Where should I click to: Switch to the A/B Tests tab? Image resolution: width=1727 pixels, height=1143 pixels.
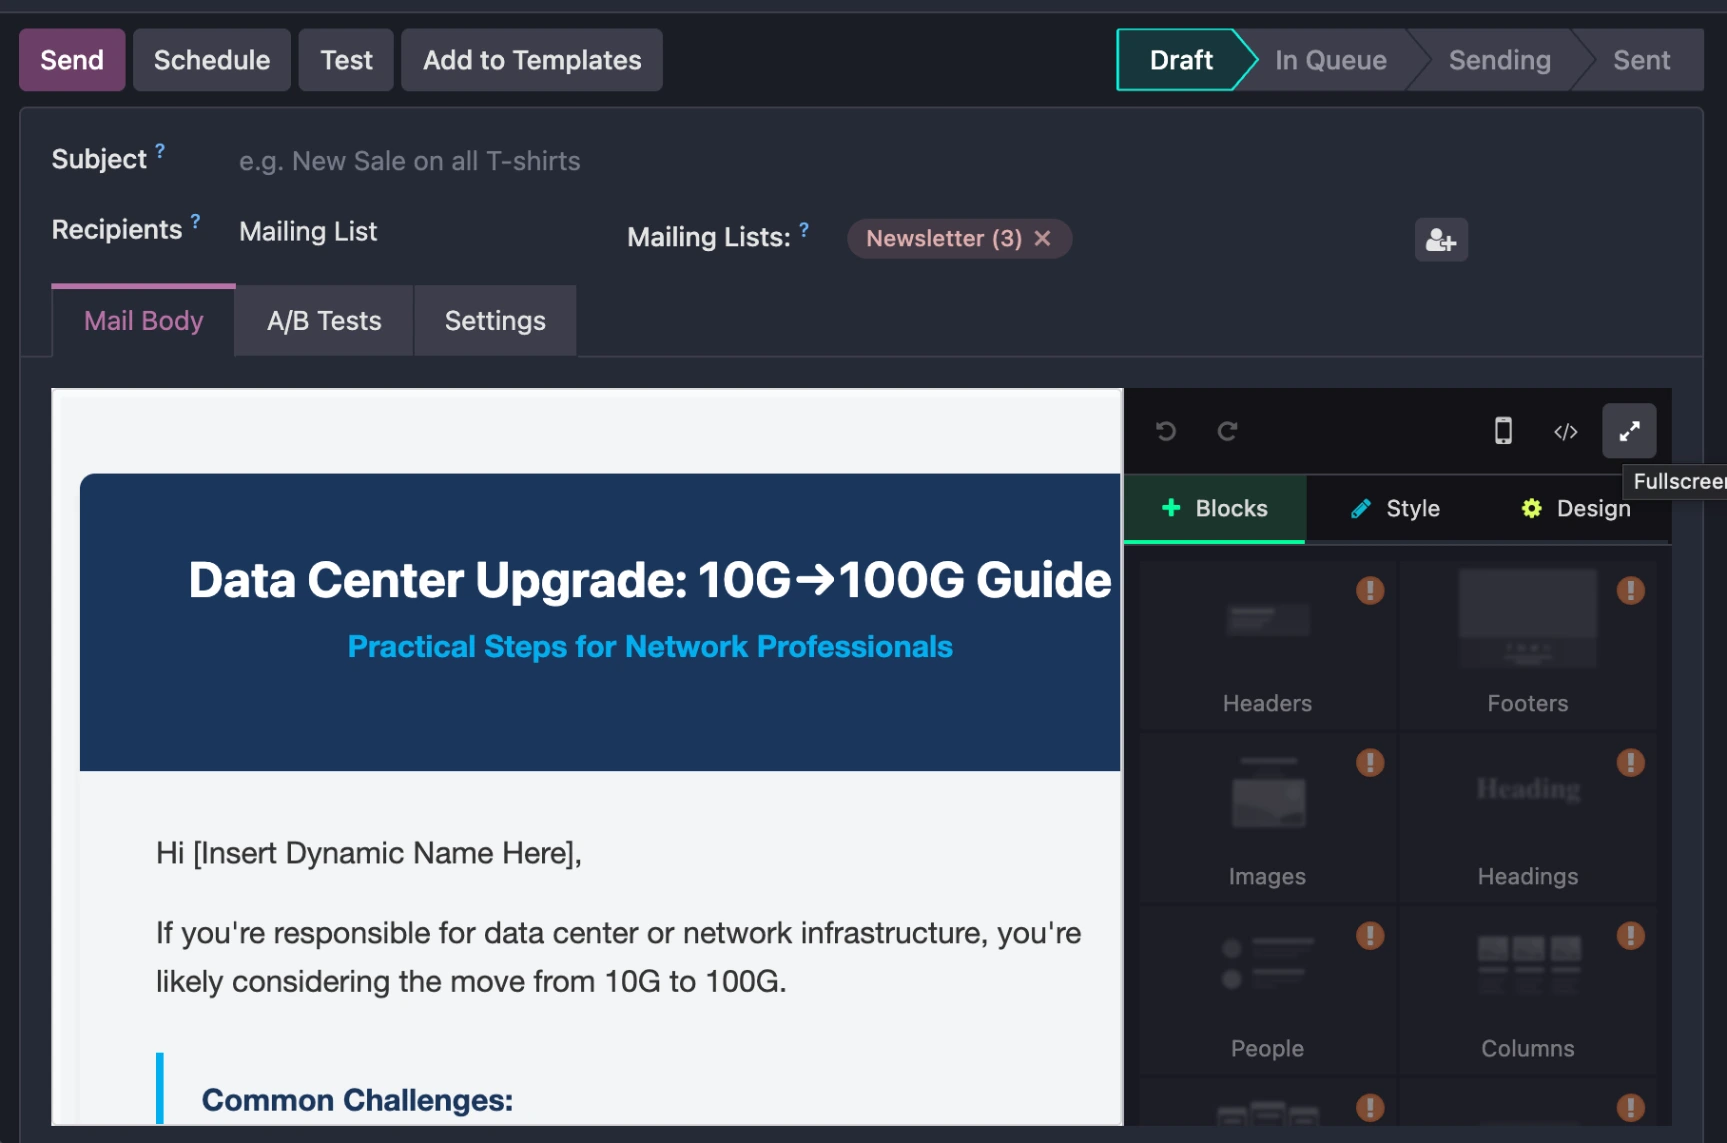pyautogui.click(x=324, y=321)
